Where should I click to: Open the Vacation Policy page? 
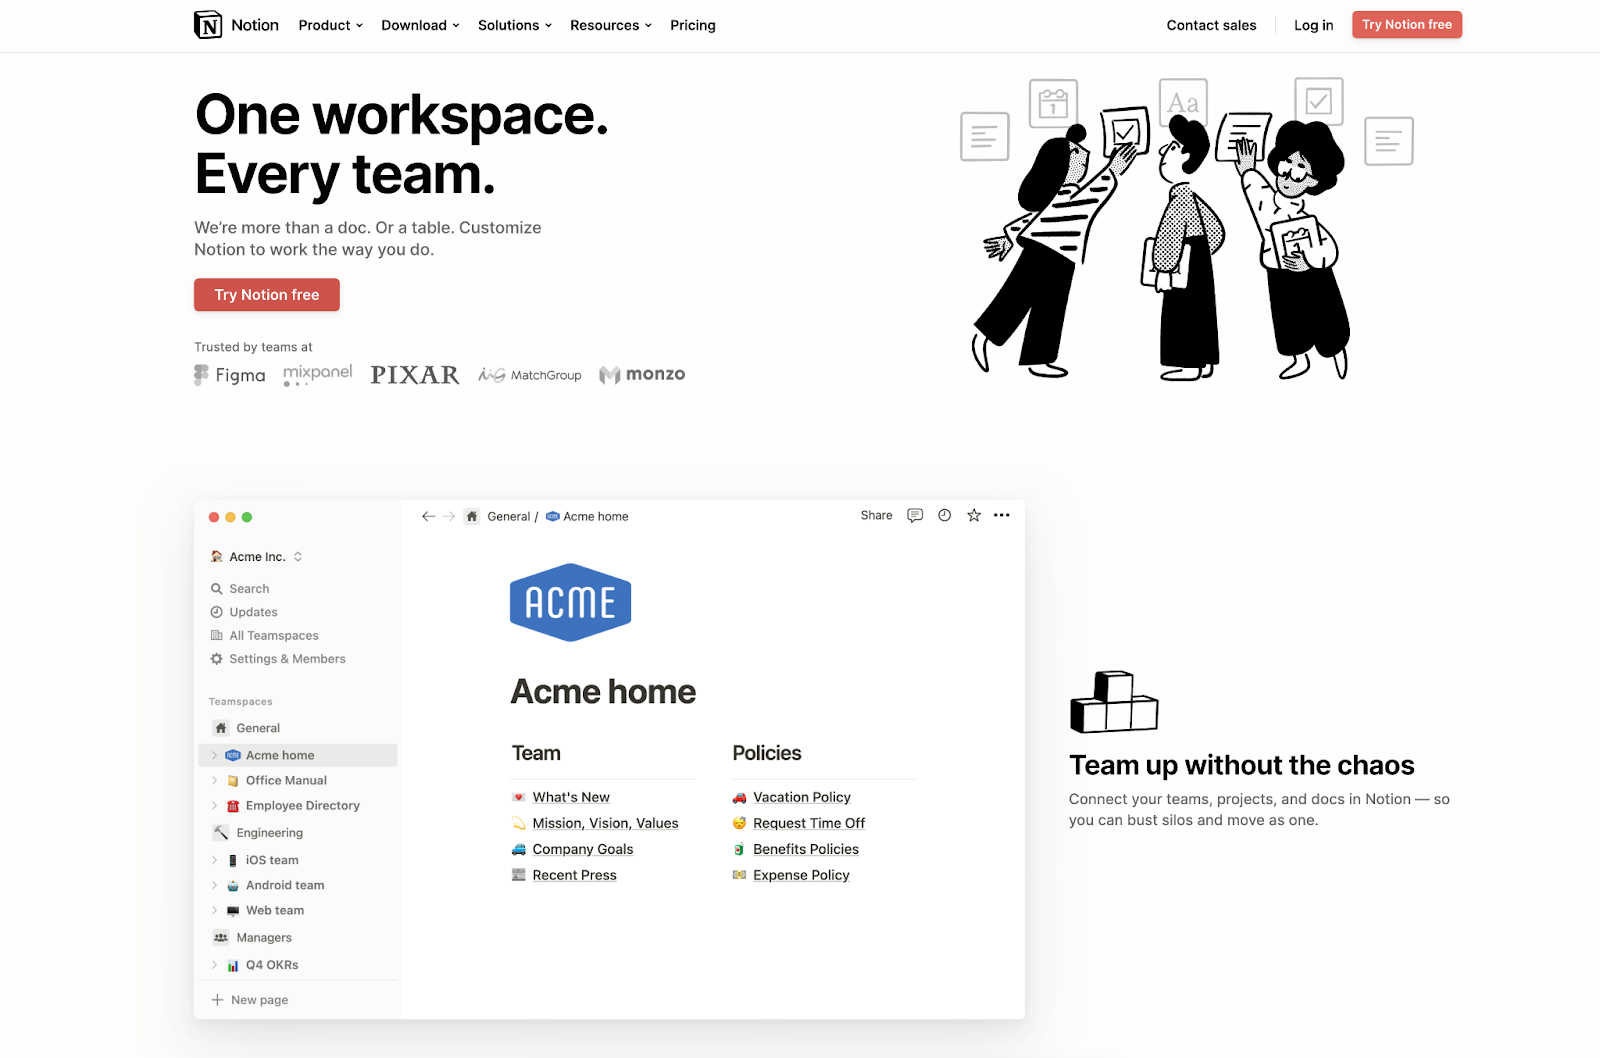pyautogui.click(x=802, y=797)
